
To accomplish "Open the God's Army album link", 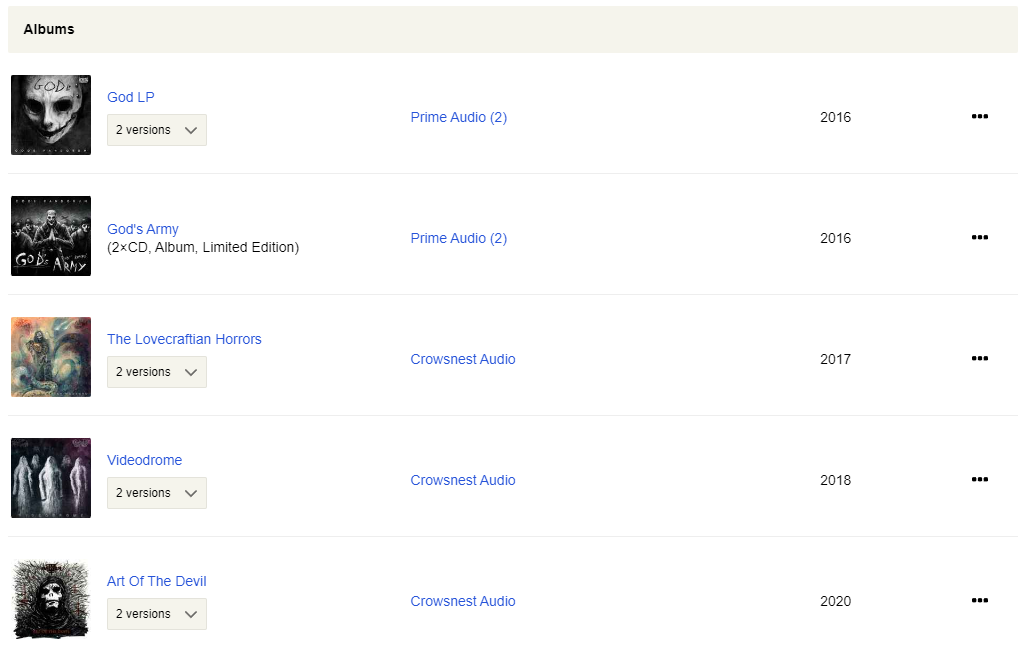I will coord(143,229).
